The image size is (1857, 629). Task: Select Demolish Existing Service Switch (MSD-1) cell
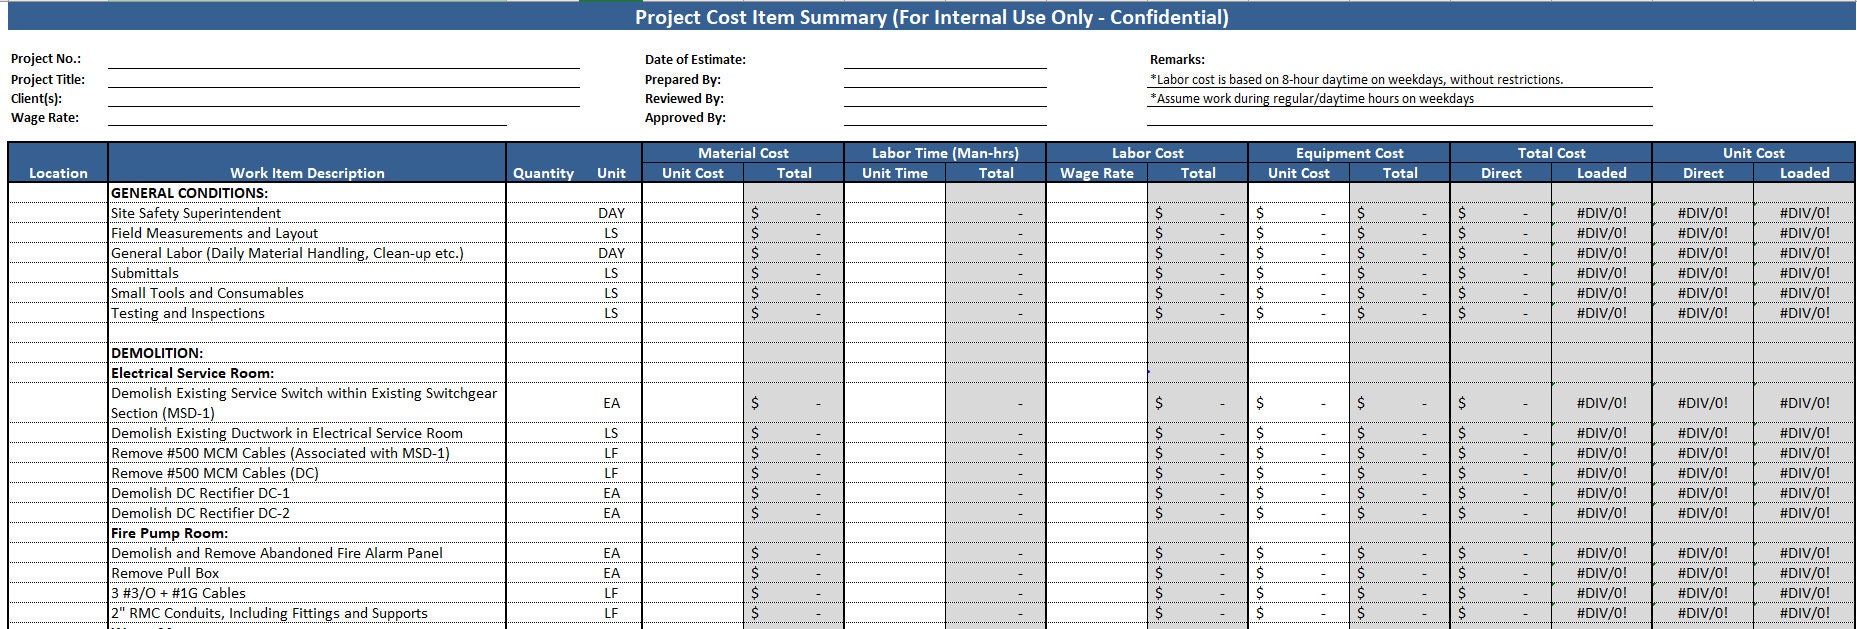pyautogui.click(x=307, y=403)
